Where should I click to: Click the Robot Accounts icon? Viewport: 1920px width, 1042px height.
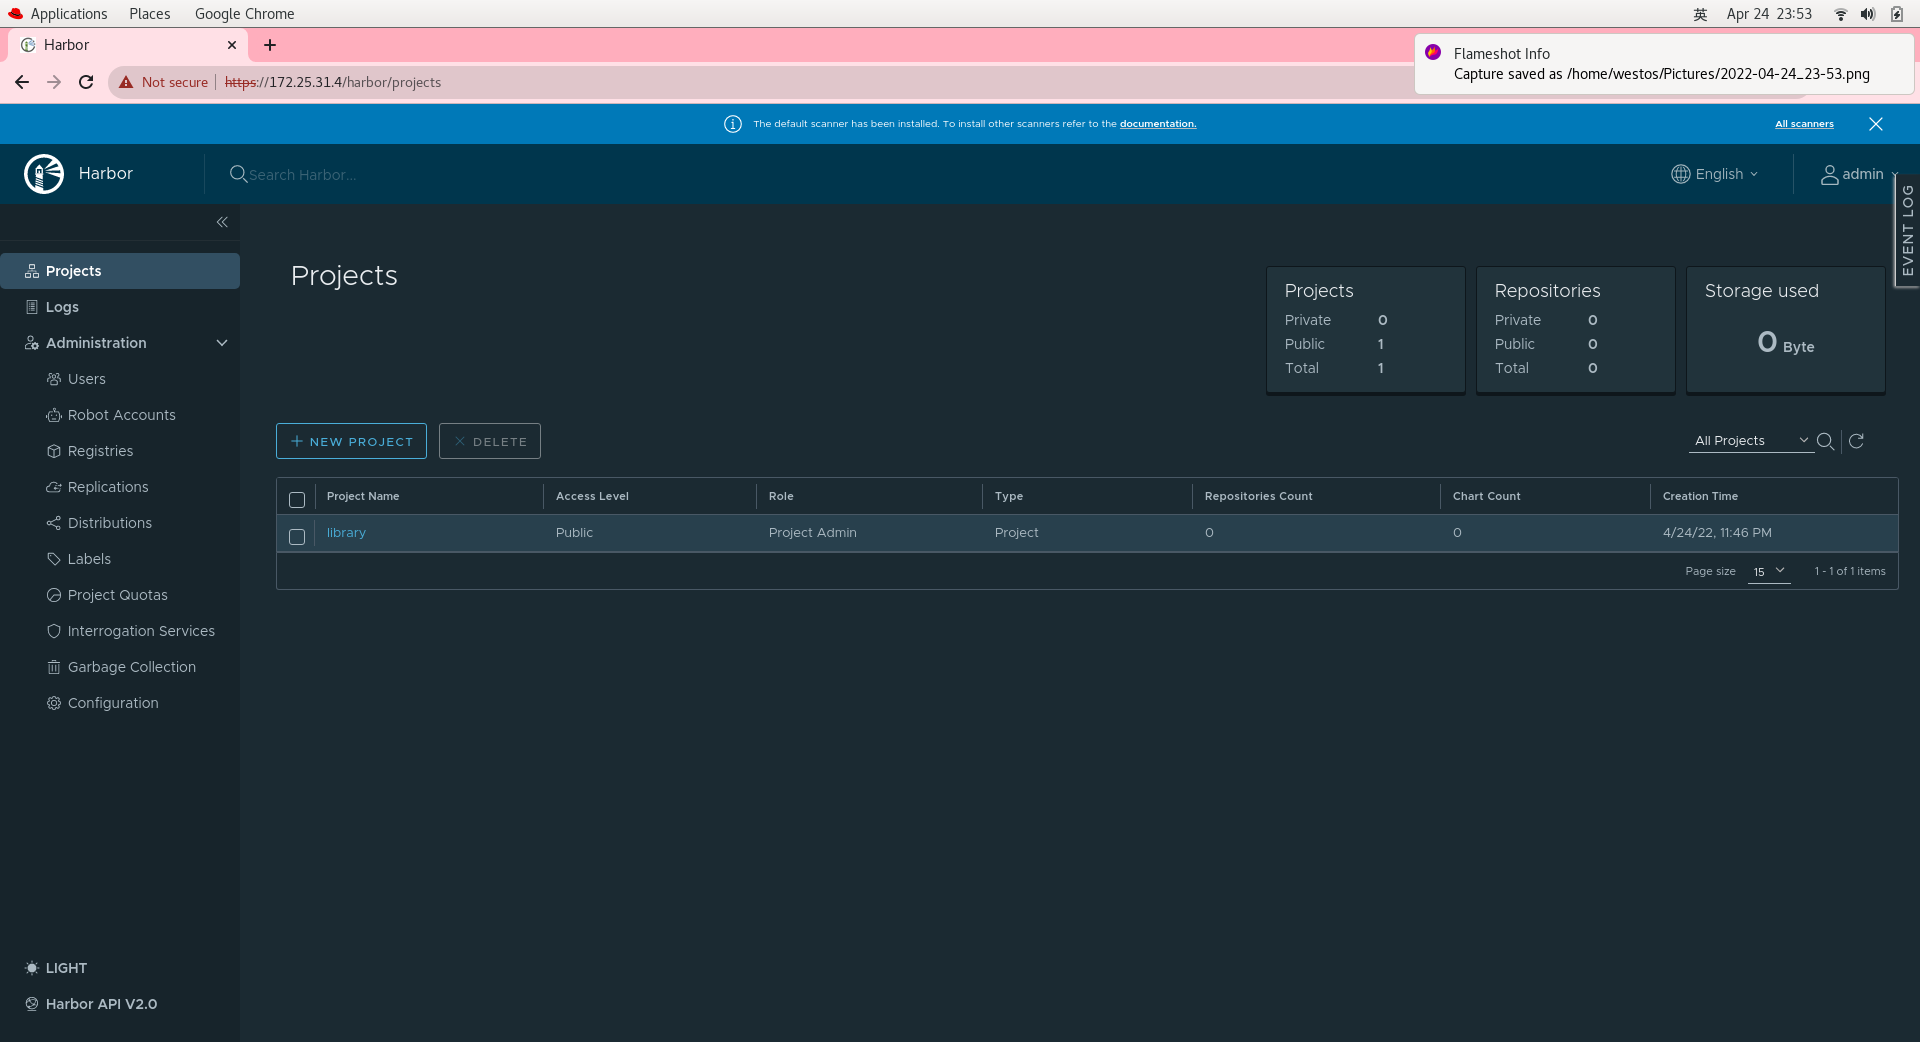pos(54,415)
